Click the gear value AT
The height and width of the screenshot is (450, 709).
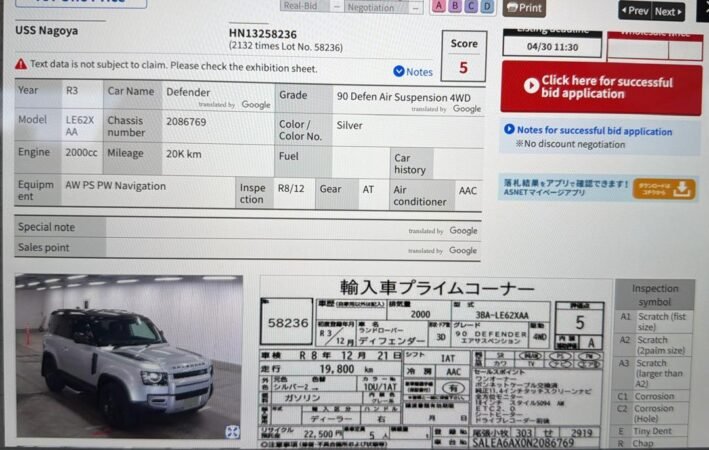(368, 189)
